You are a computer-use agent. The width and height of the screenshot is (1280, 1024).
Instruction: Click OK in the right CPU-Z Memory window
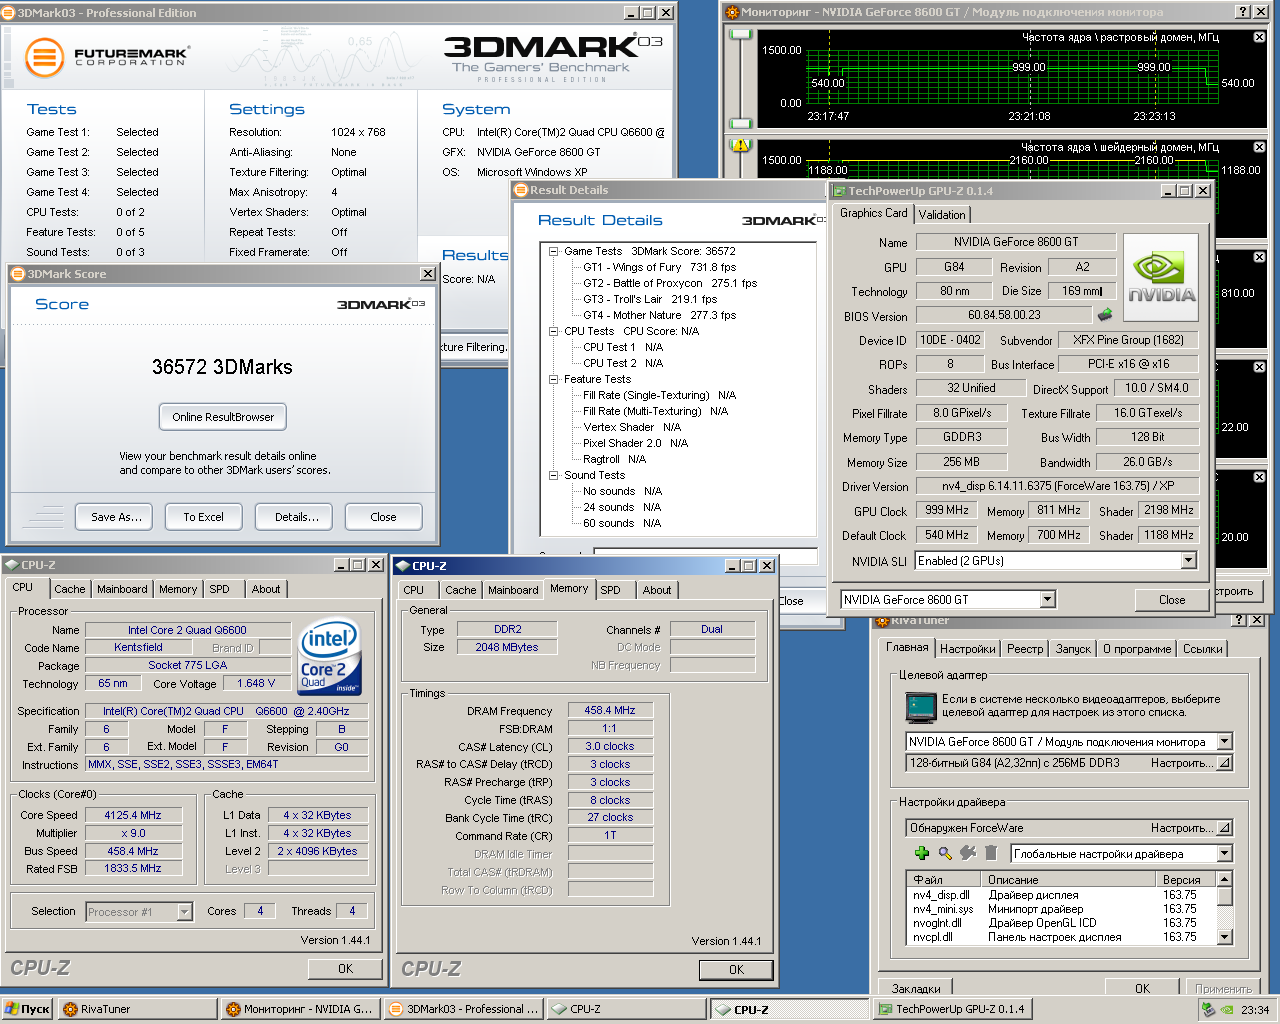pos(736,969)
